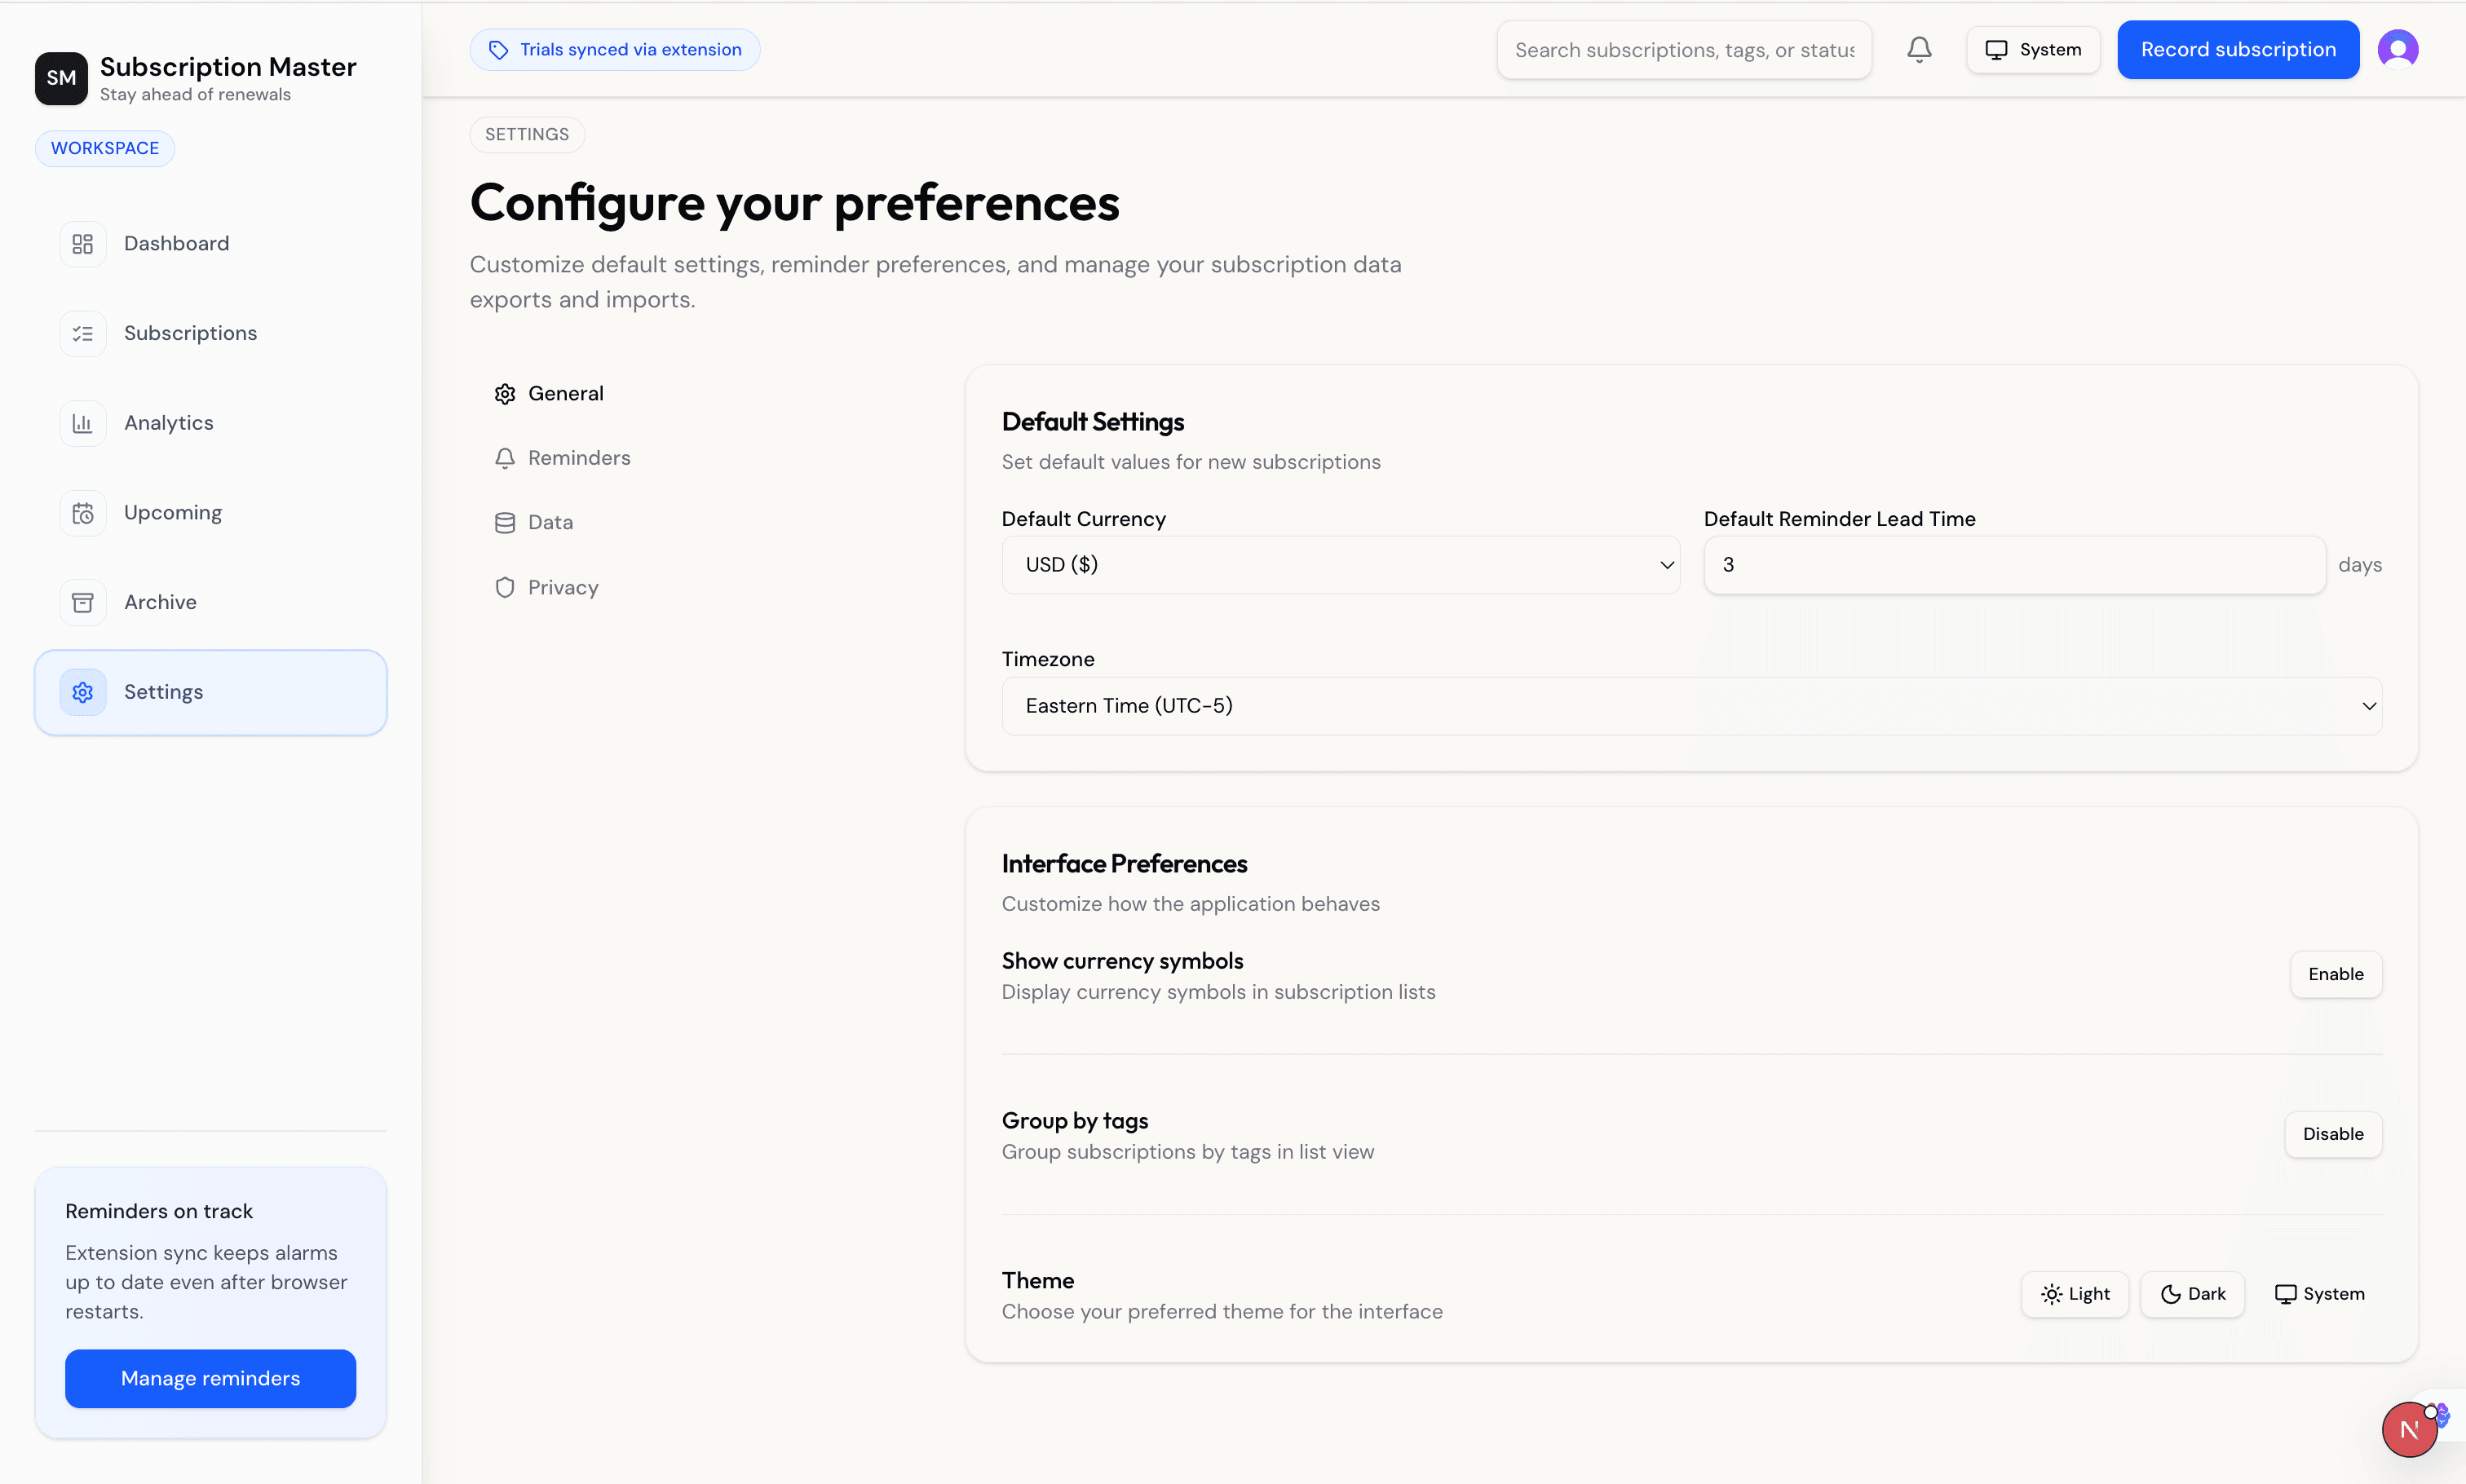Switch theme to Dark mode
The image size is (2466, 1484).
point(2192,1293)
